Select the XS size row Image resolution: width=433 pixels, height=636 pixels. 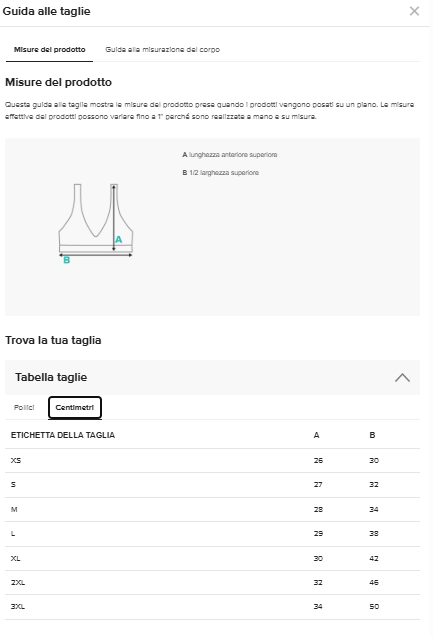[212, 460]
